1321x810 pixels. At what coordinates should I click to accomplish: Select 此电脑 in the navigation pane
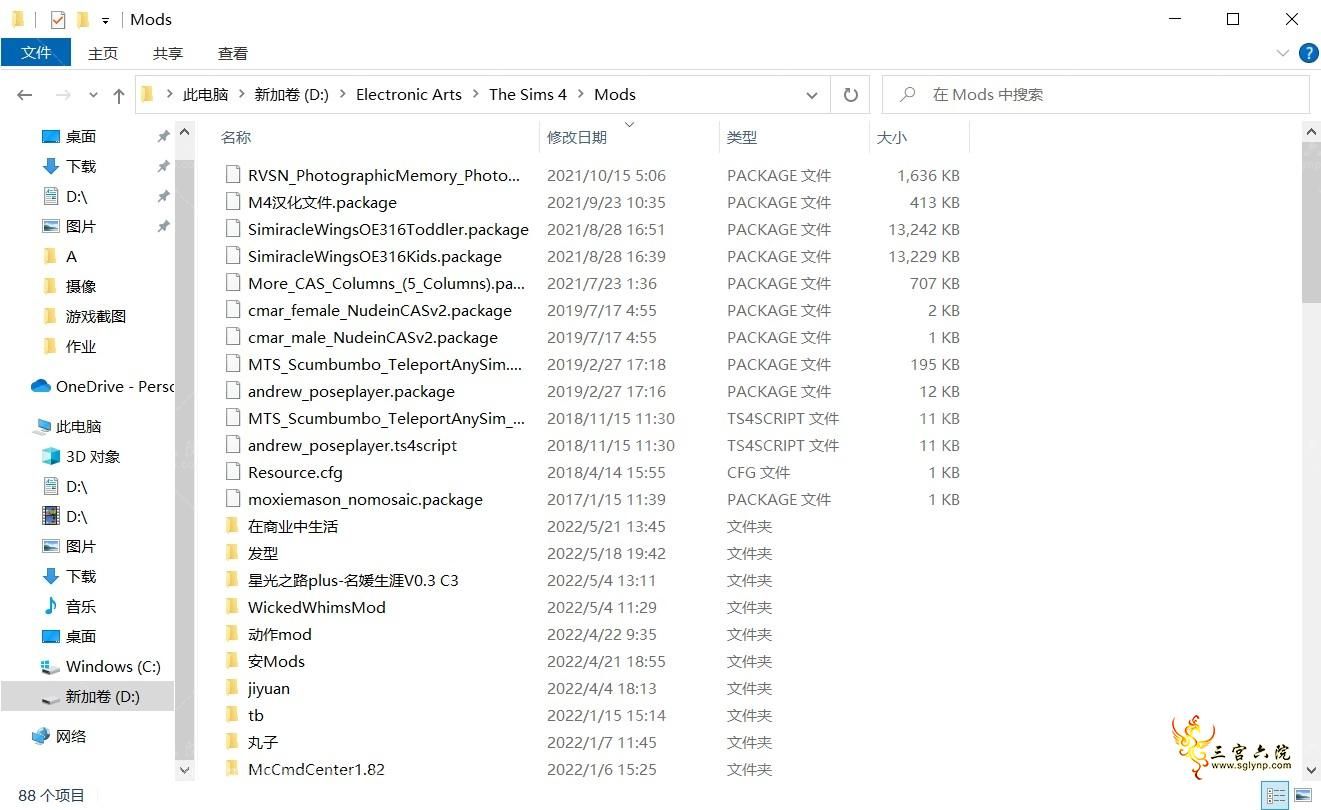(79, 427)
